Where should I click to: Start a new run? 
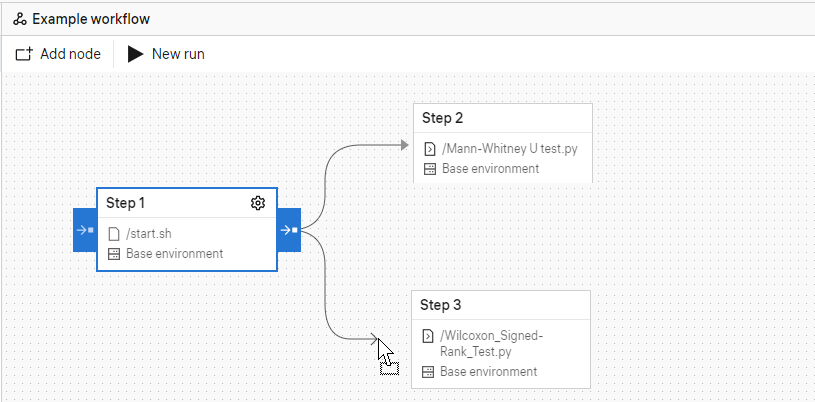point(166,54)
